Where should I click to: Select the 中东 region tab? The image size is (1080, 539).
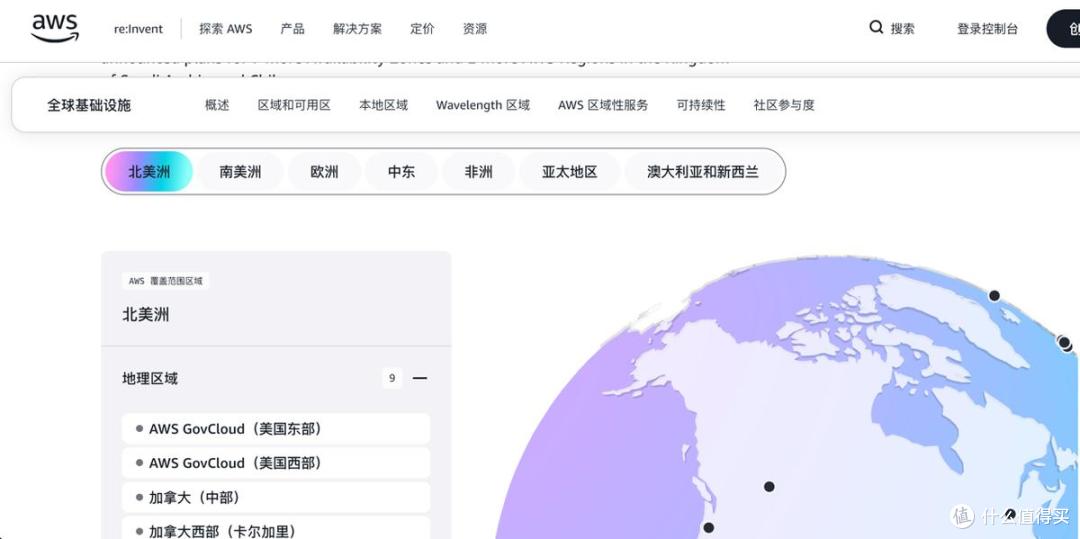(x=402, y=171)
